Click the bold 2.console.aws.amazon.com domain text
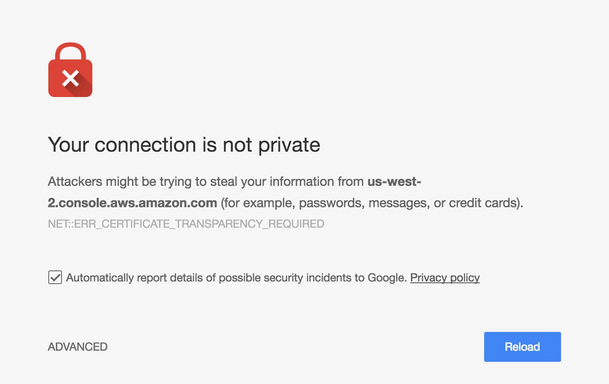 pos(132,203)
